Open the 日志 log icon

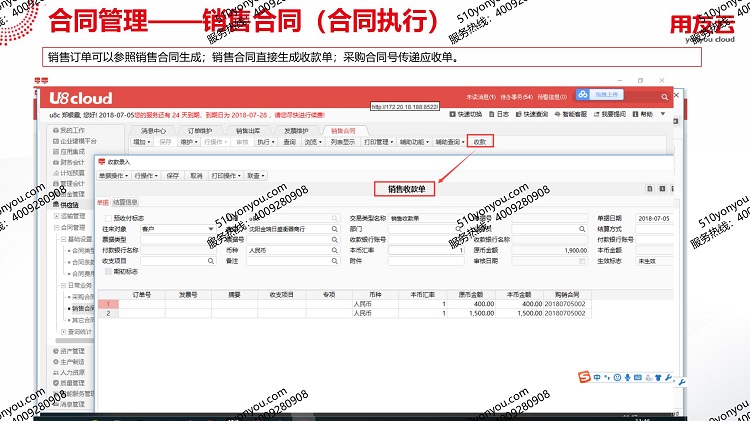501,115
